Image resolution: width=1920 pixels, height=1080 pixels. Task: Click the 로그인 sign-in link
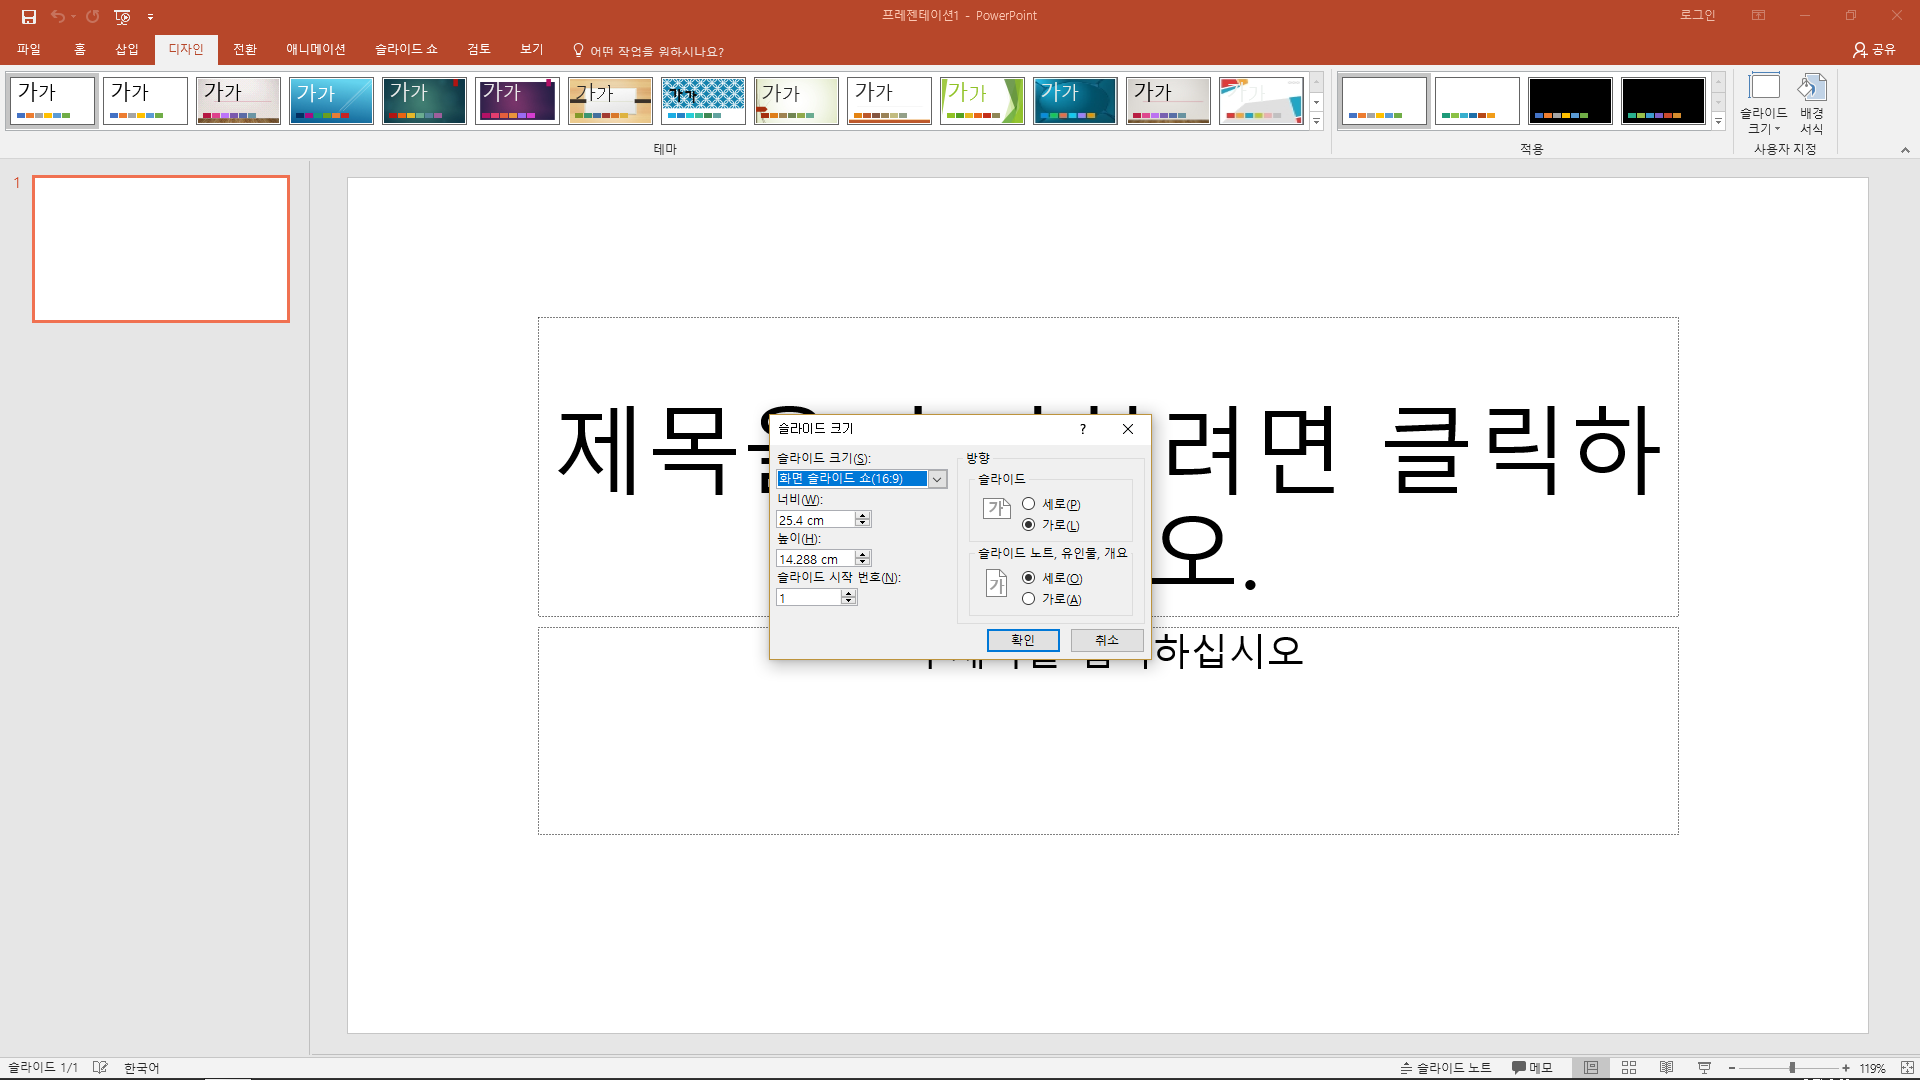click(x=1697, y=15)
